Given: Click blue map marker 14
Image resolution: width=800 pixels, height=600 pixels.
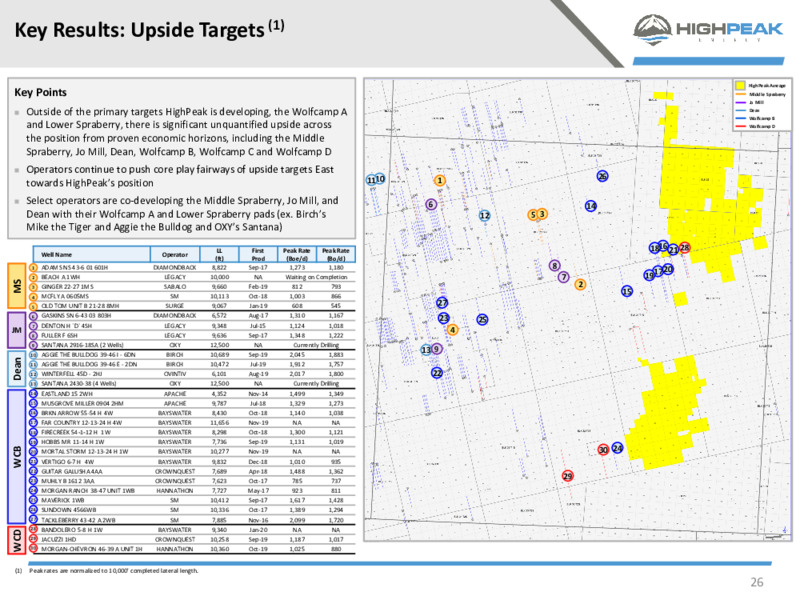Looking at the screenshot, I should [x=591, y=206].
